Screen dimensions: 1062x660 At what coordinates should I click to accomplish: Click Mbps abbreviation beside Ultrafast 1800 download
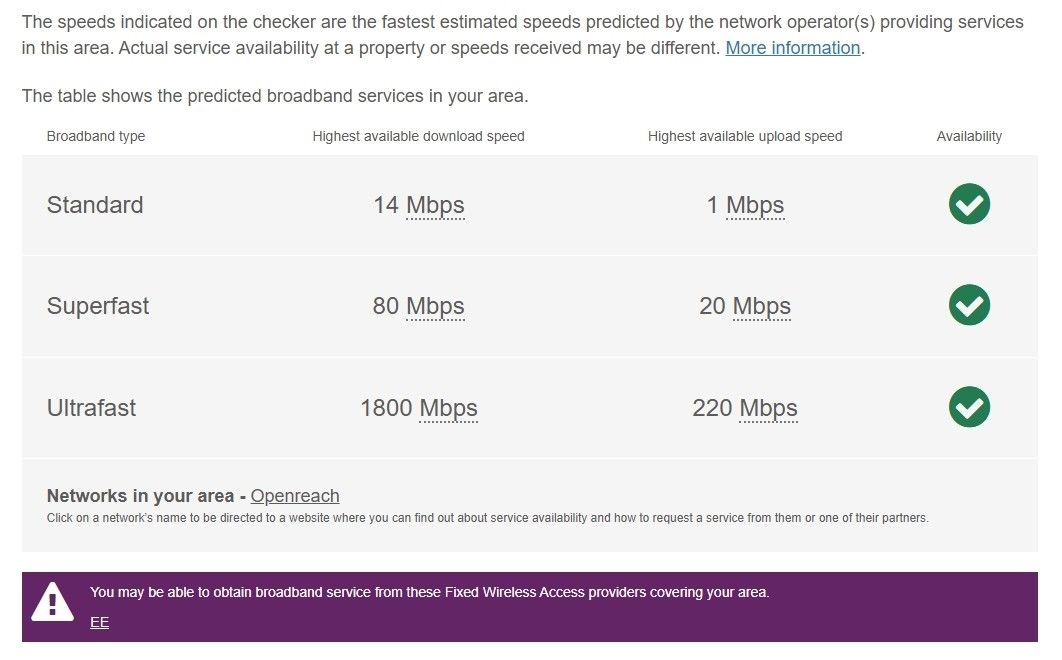click(448, 408)
